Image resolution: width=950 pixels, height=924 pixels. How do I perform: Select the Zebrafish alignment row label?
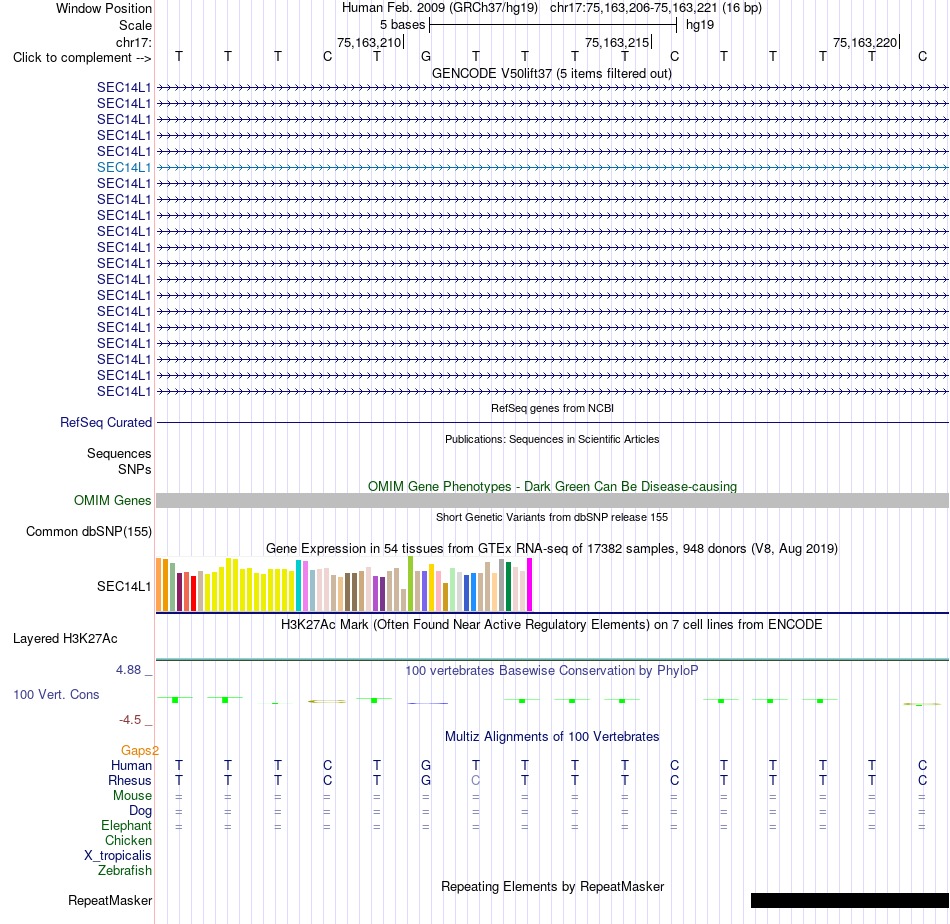pyautogui.click(x=125, y=871)
